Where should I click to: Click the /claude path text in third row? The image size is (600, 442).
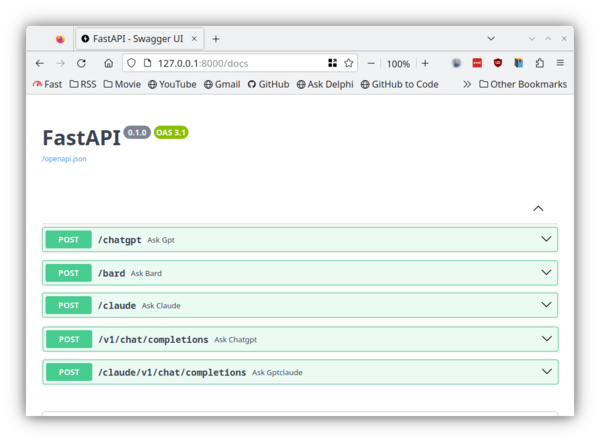117,305
